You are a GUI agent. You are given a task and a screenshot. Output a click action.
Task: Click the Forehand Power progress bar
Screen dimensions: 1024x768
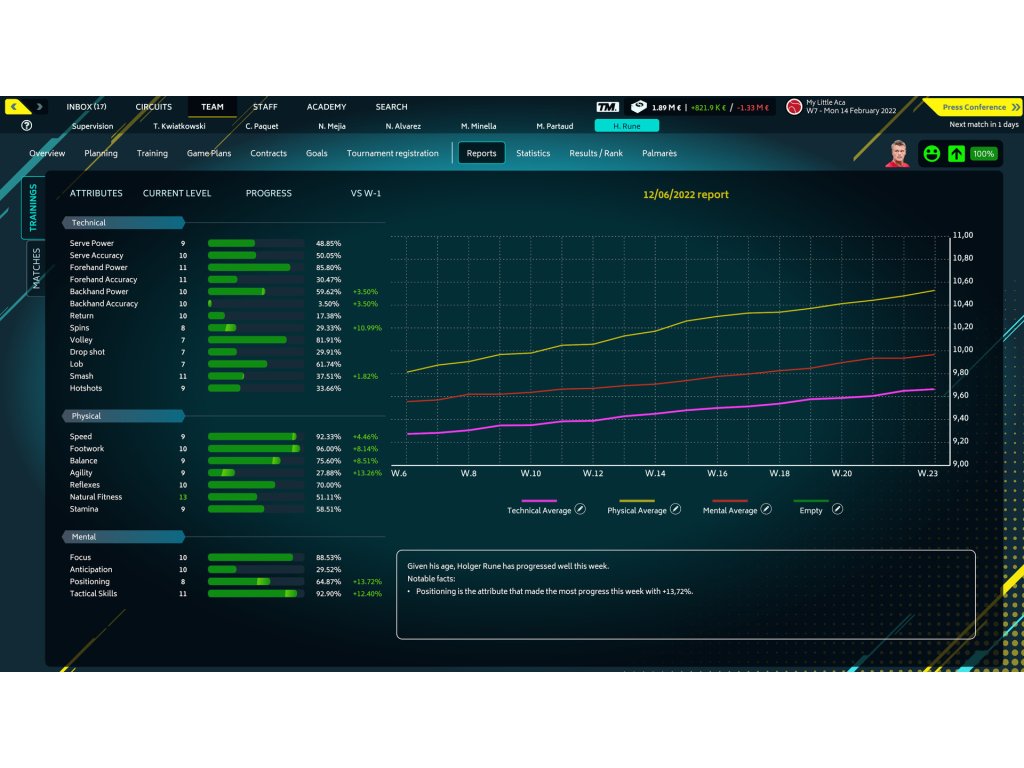point(256,268)
